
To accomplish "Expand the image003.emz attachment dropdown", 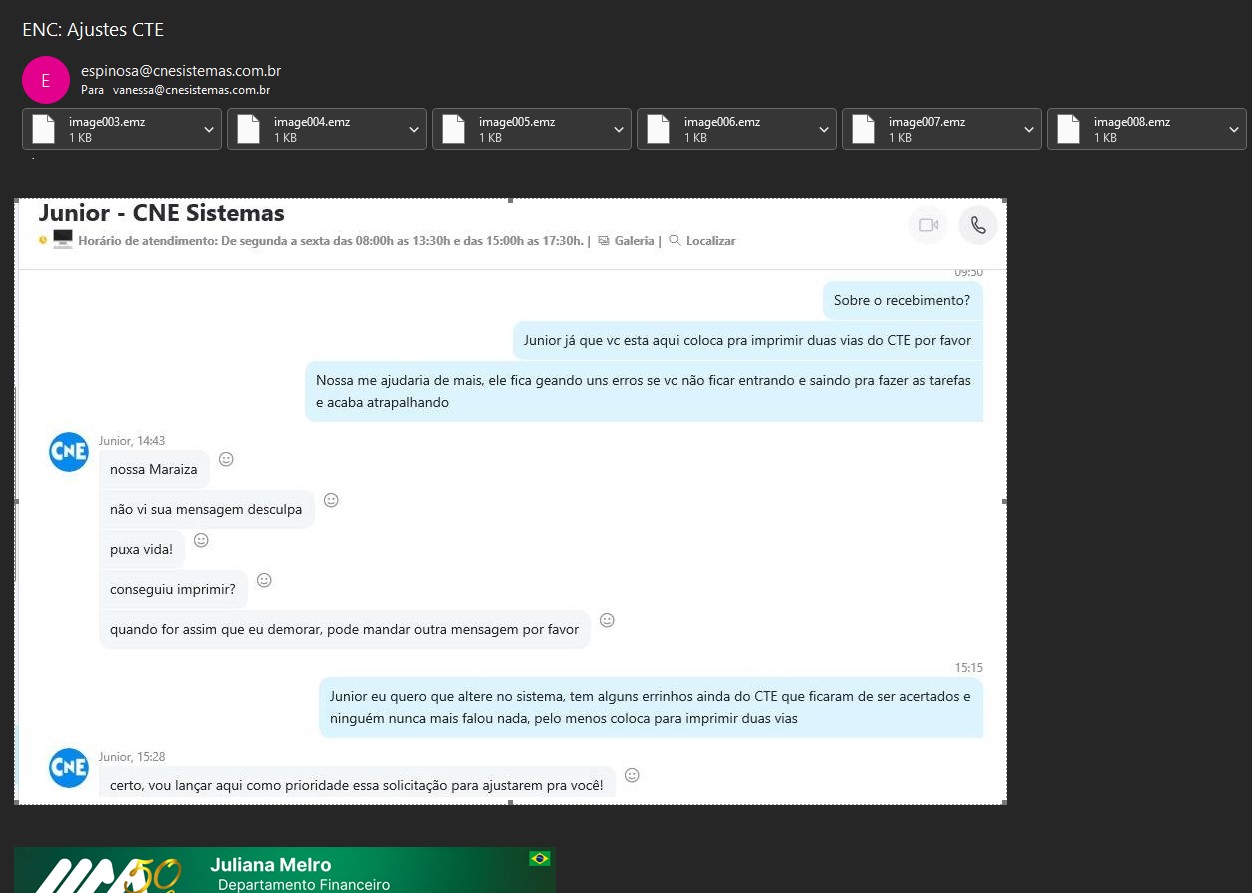I will coord(208,129).
